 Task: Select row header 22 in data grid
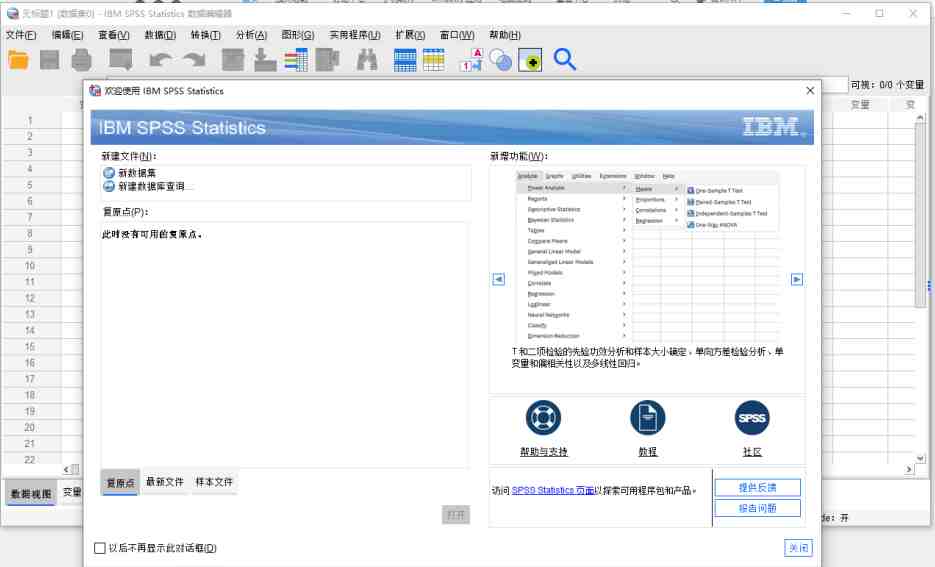30,460
